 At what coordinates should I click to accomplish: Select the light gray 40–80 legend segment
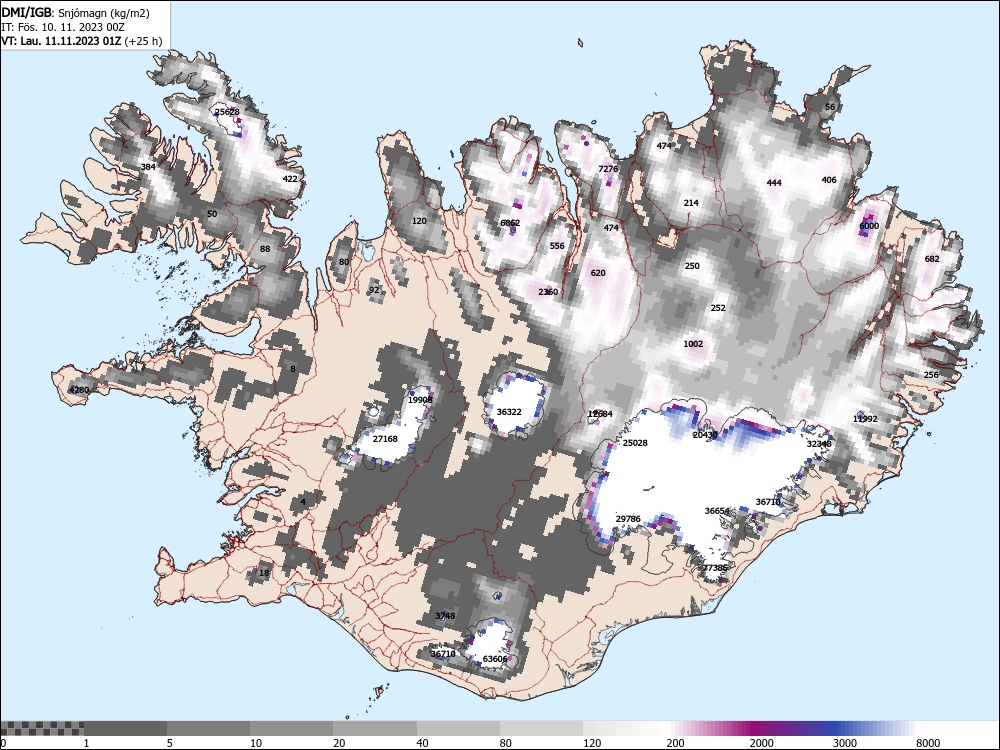pyautogui.click(x=459, y=728)
